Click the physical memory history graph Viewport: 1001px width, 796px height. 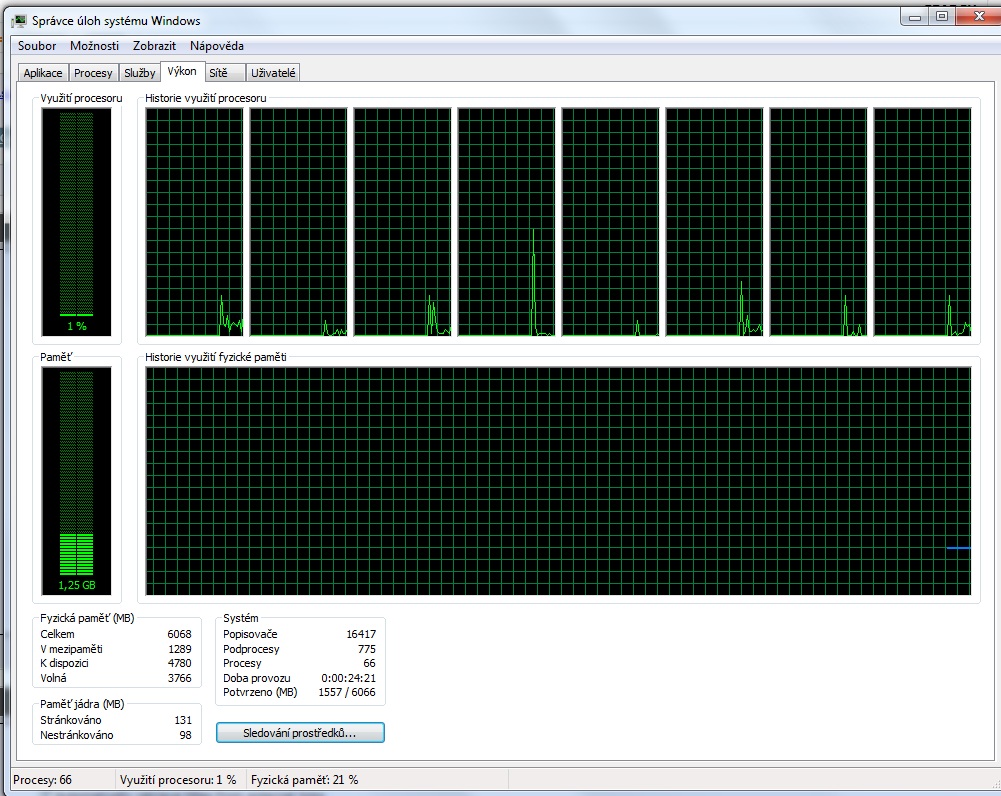(x=559, y=481)
